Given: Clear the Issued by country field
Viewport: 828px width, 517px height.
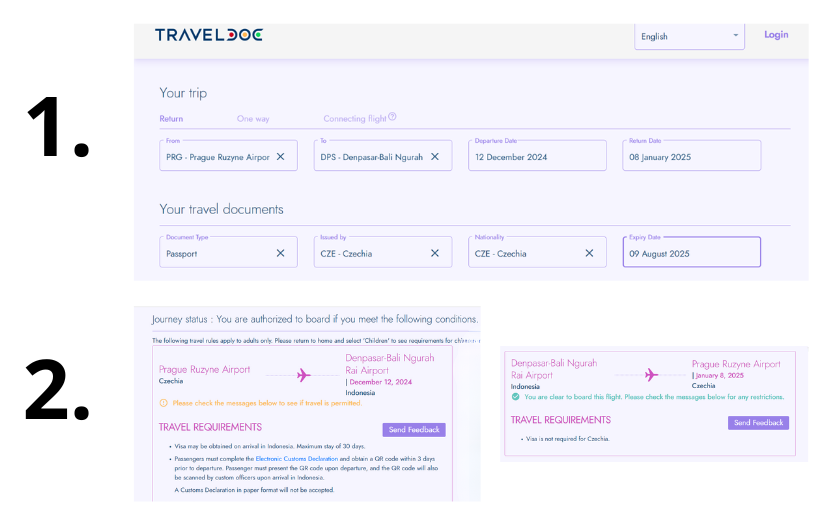Looking at the screenshot, I should point(435,253).
